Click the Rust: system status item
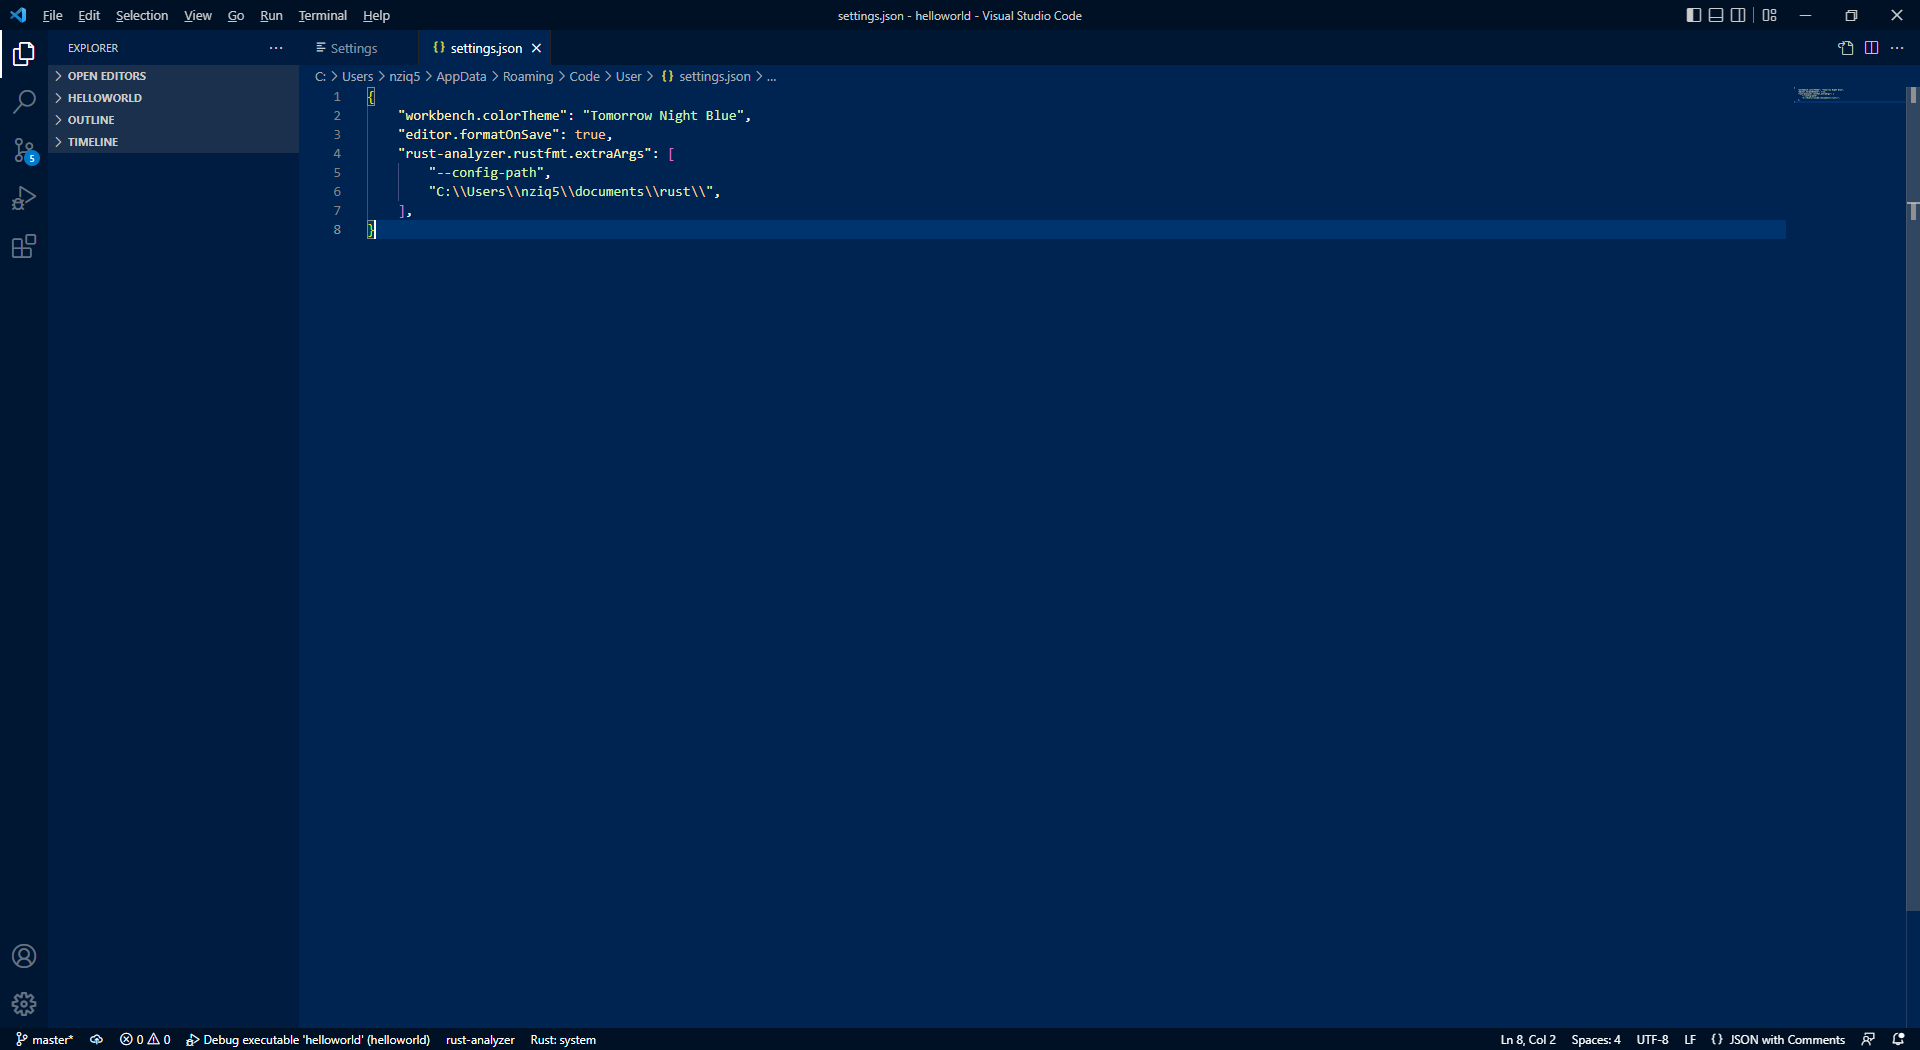1920x1050 pixels. click(563, 1040)
